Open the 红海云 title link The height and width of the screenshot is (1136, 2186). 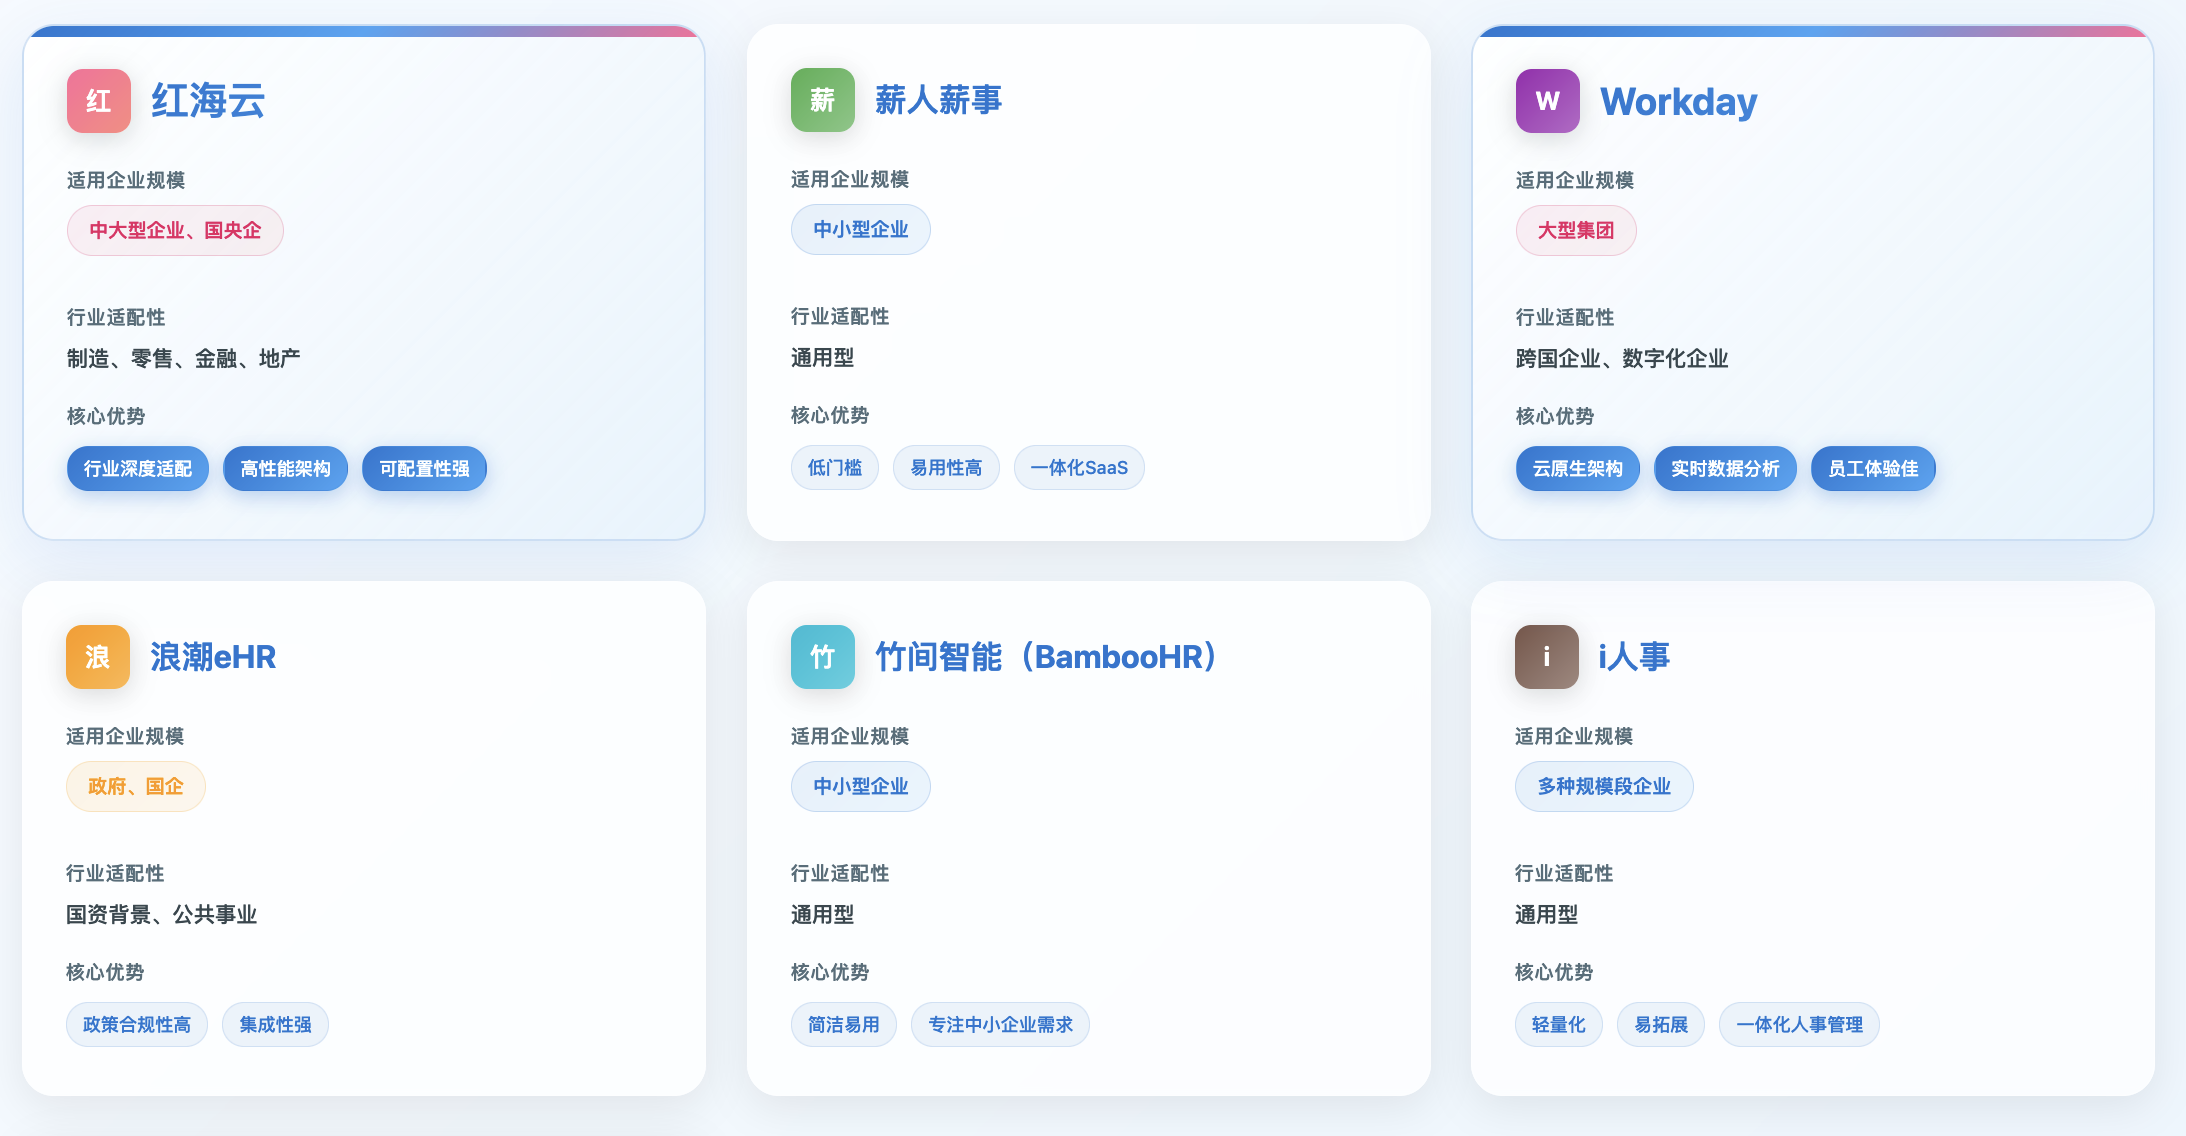[207, 101]
